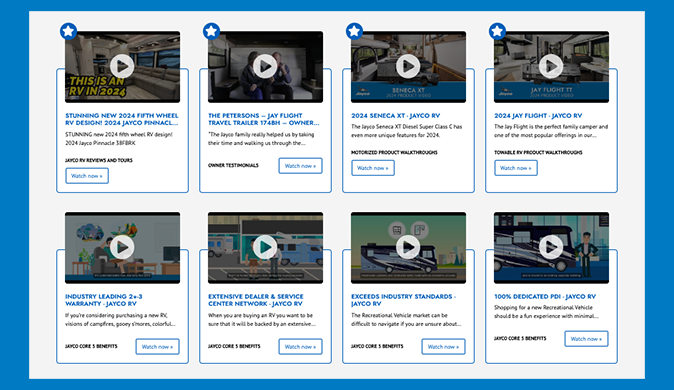Select the Jayco RV Reviews and Tours category label
Screen dimensions: 674x390
[x=99, y=160]
